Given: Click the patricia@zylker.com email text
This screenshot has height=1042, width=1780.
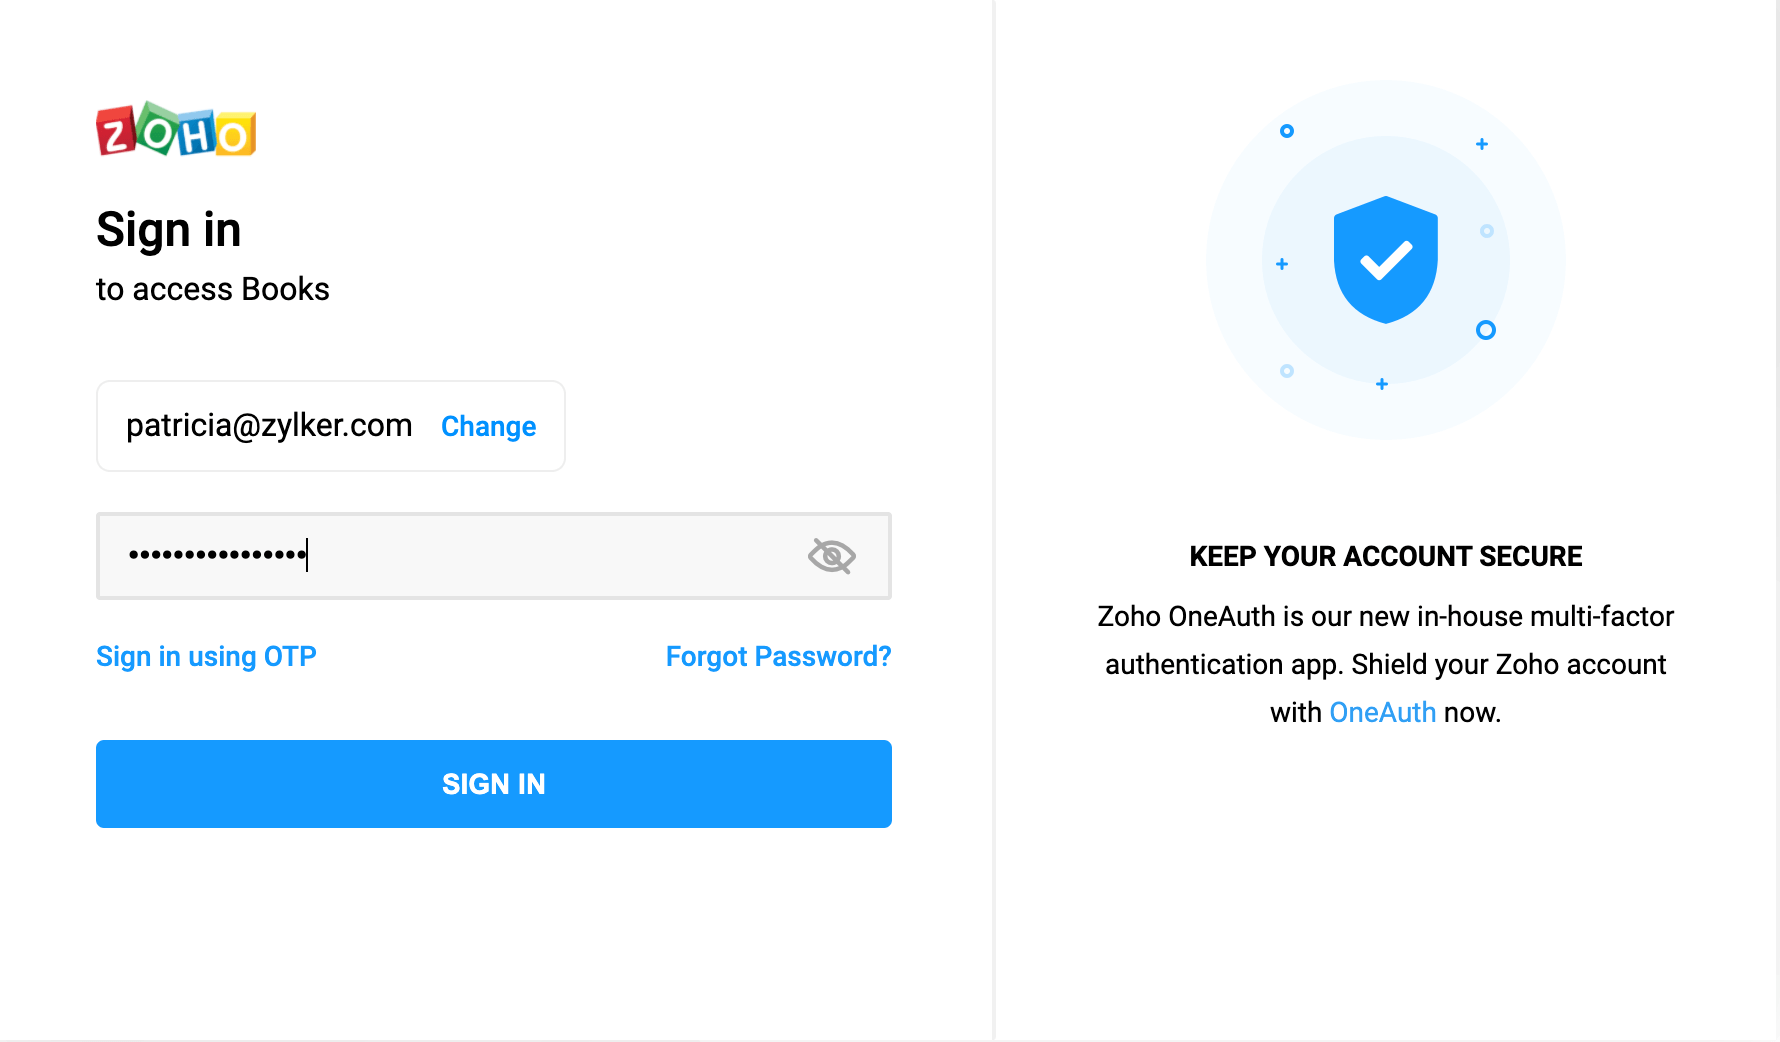Looking at the screenshot, I should click(x=269, y=426).
